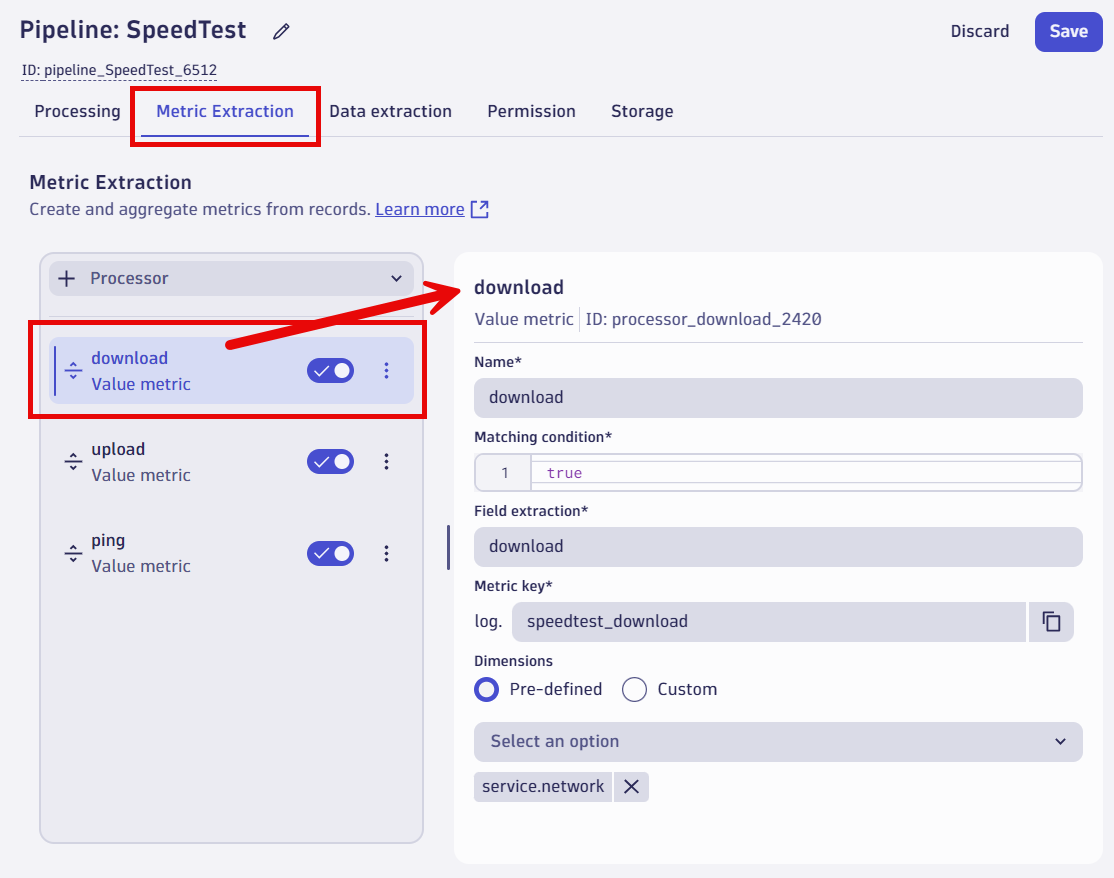Switch to the Permission tab
The height and width of the screenshot is (878, 1114).
point(531,112)
